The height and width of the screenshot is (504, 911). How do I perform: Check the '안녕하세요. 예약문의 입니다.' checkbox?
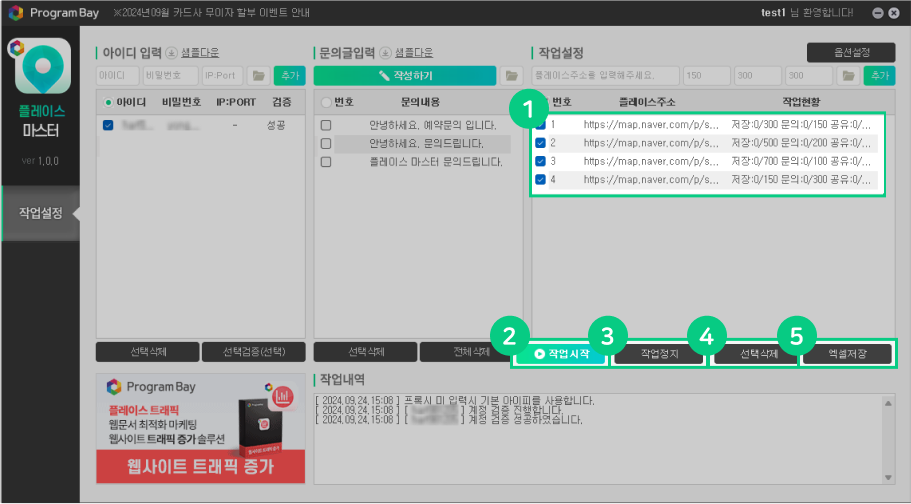click(326, 126)
